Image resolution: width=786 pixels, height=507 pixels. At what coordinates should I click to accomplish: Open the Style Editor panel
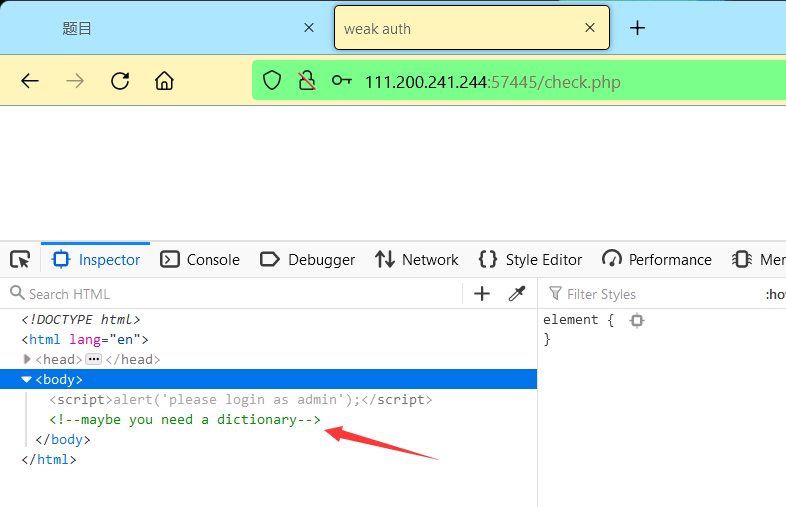click(x=530, y=260)
